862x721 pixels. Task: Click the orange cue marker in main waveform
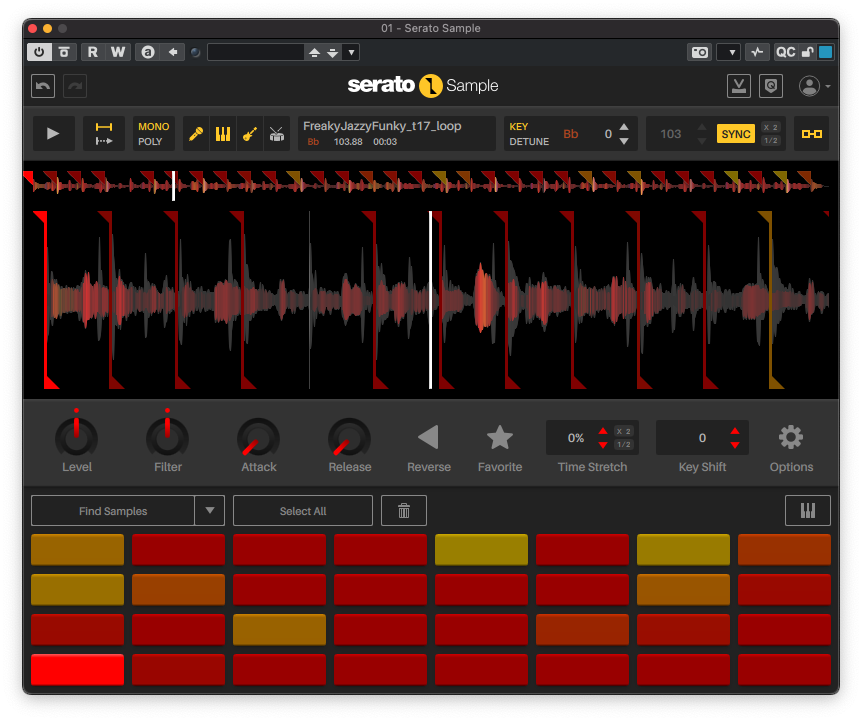(770, 300)
